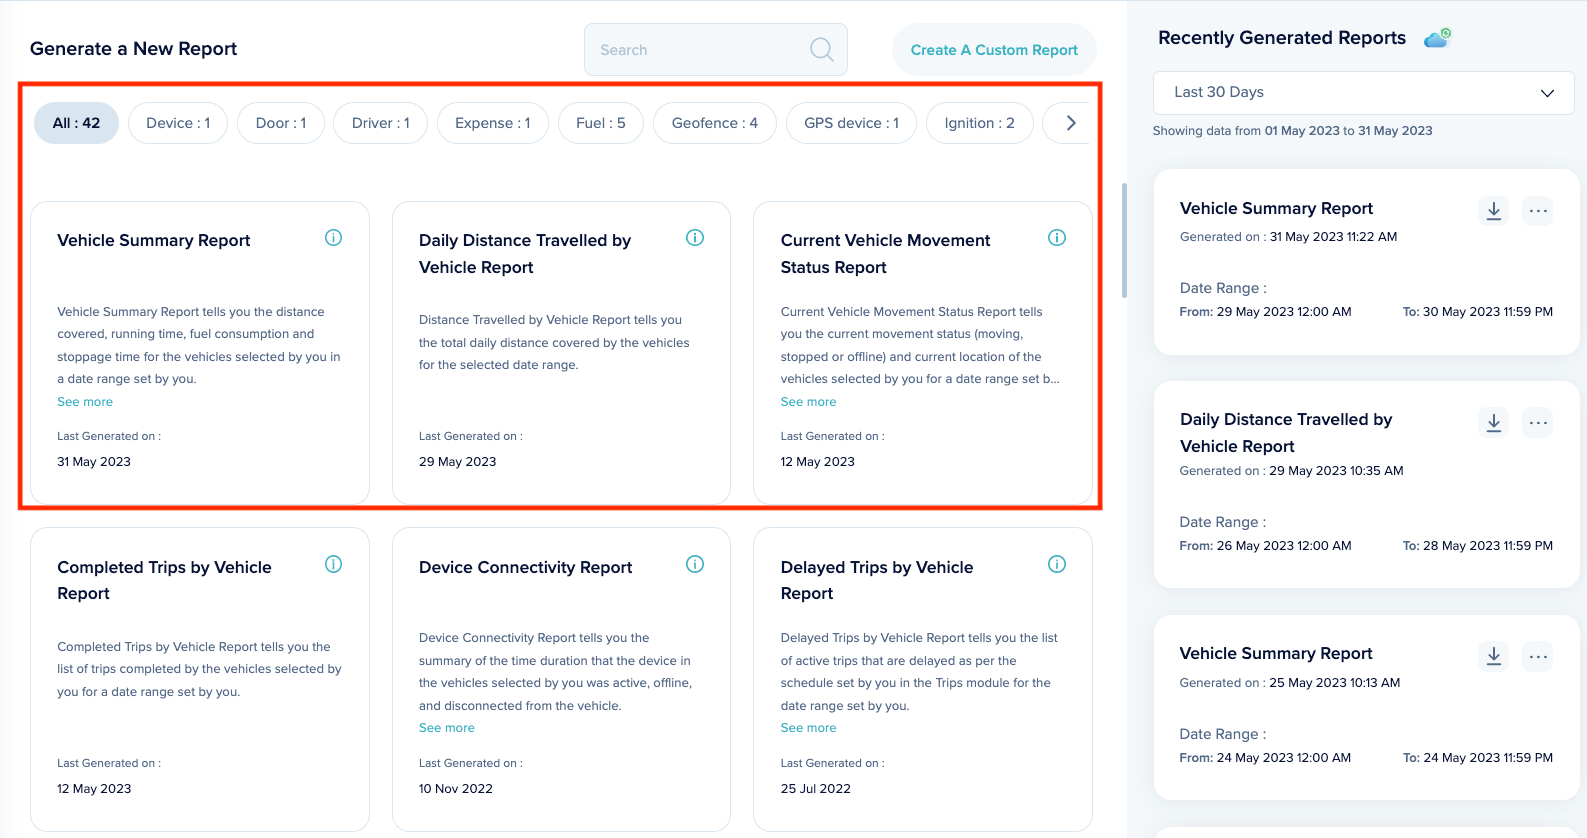
Task: Open more options for 29 May Daily Distance report
Action: click(1538, 423)
